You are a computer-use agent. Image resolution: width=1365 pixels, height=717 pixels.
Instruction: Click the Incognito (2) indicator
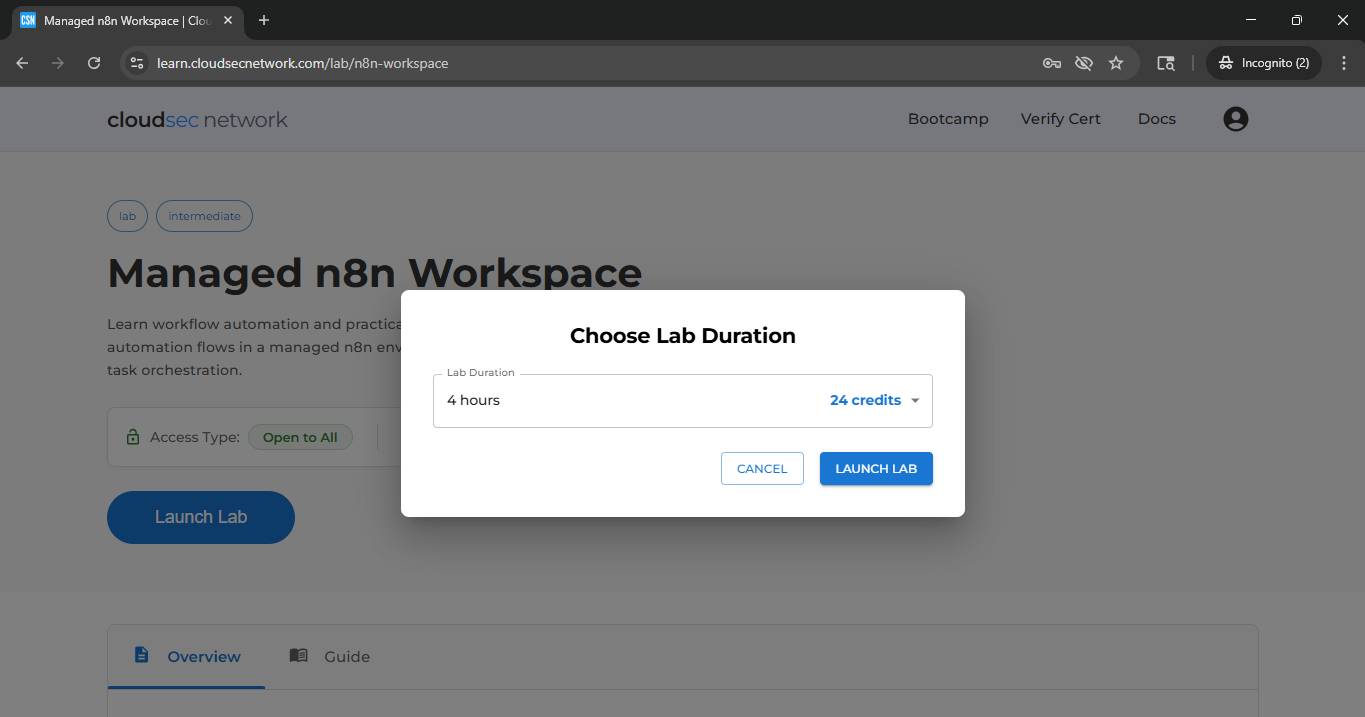(x=1264, y=63)
